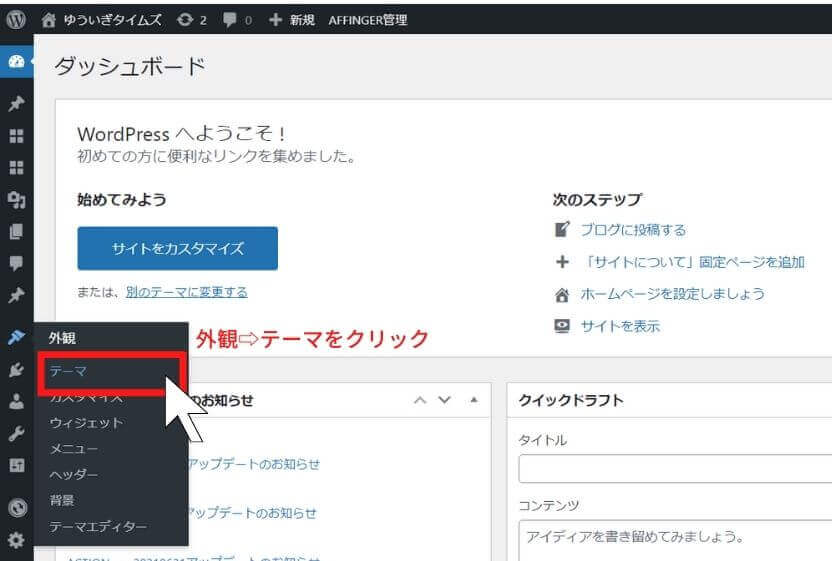Viewport: 832px width, 561px height.
Task: Open メニュー in Appearance submenu
Action: pyautogui.click(x=73, y=449)
